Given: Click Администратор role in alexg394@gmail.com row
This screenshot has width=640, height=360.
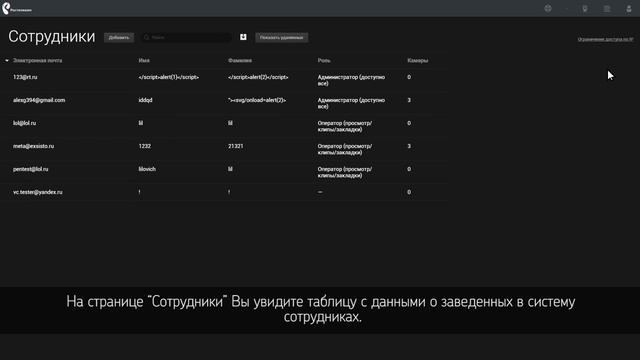Looking at the screenshot, I should pyautogui.click(x=351, y=103).
